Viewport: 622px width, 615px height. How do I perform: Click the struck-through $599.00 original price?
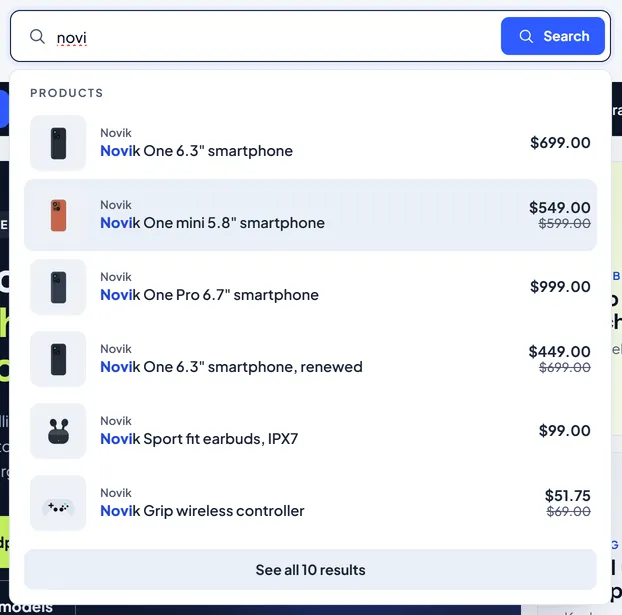(564, 223)
